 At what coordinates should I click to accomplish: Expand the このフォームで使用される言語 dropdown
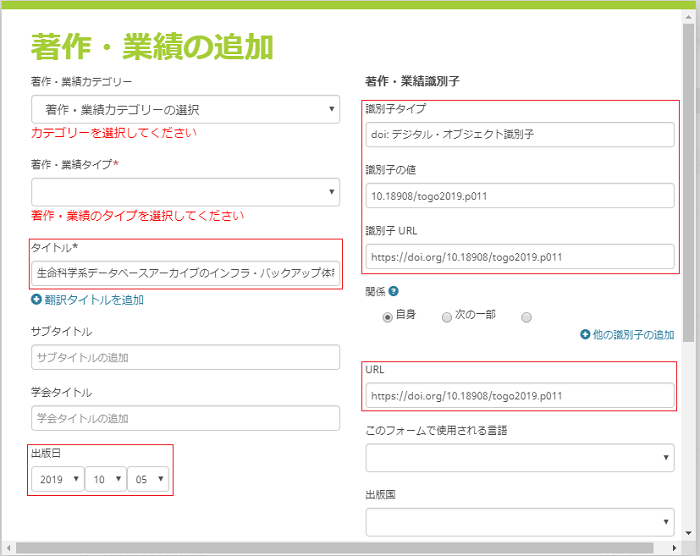pyautogui.click(x=519, y=458)
